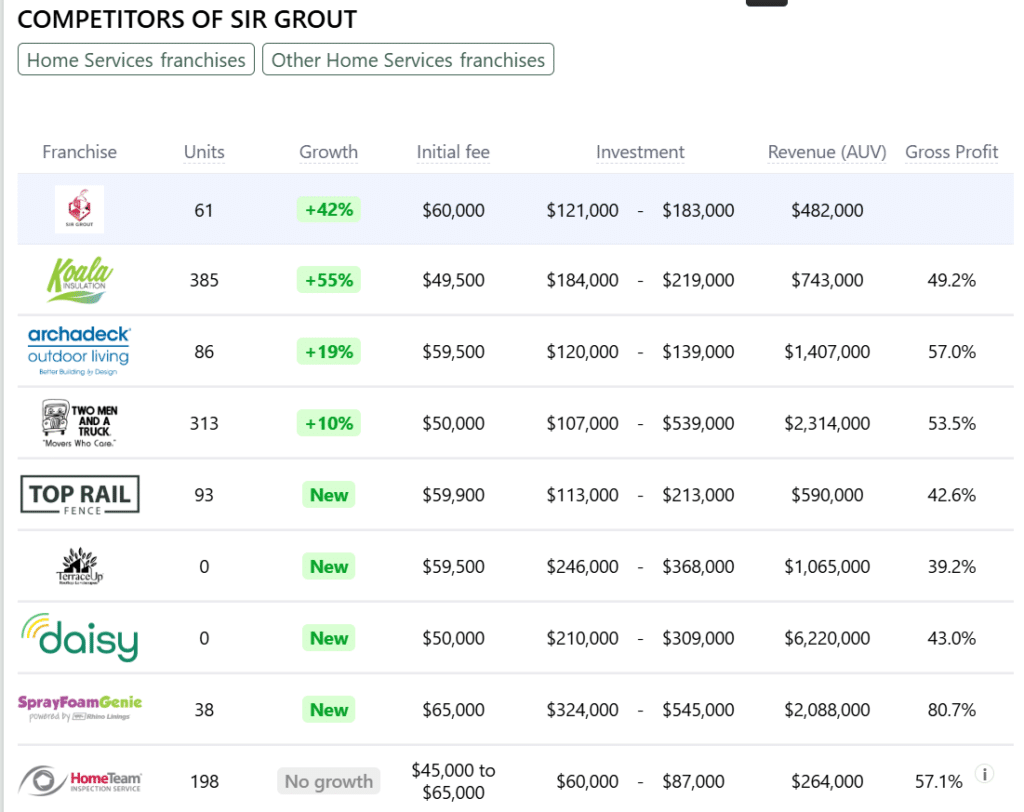Click the 42.6% gross profit
The height and width of the screenshot is (812, 1024).
(x=952, y=495)
